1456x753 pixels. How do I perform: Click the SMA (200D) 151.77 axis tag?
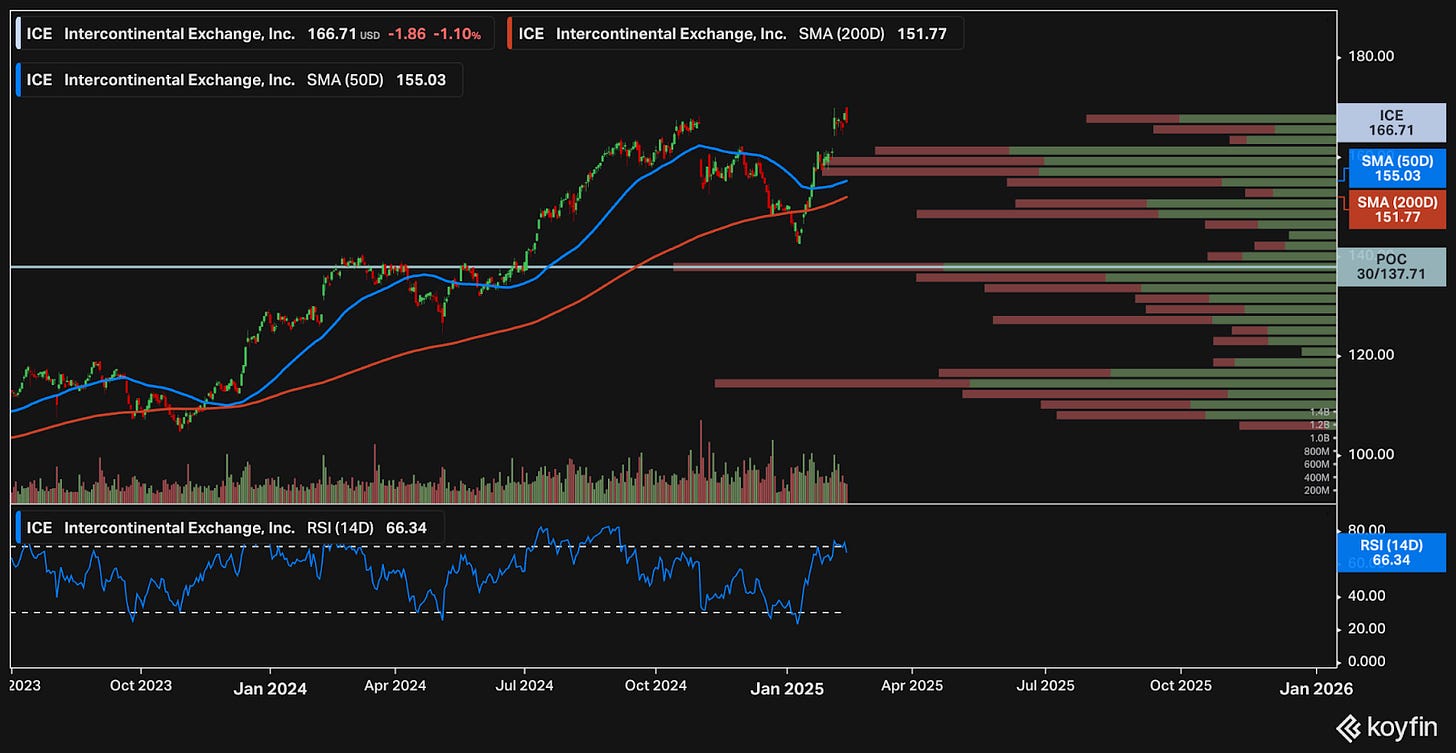pyautogui.click(x=1398, y=209)
